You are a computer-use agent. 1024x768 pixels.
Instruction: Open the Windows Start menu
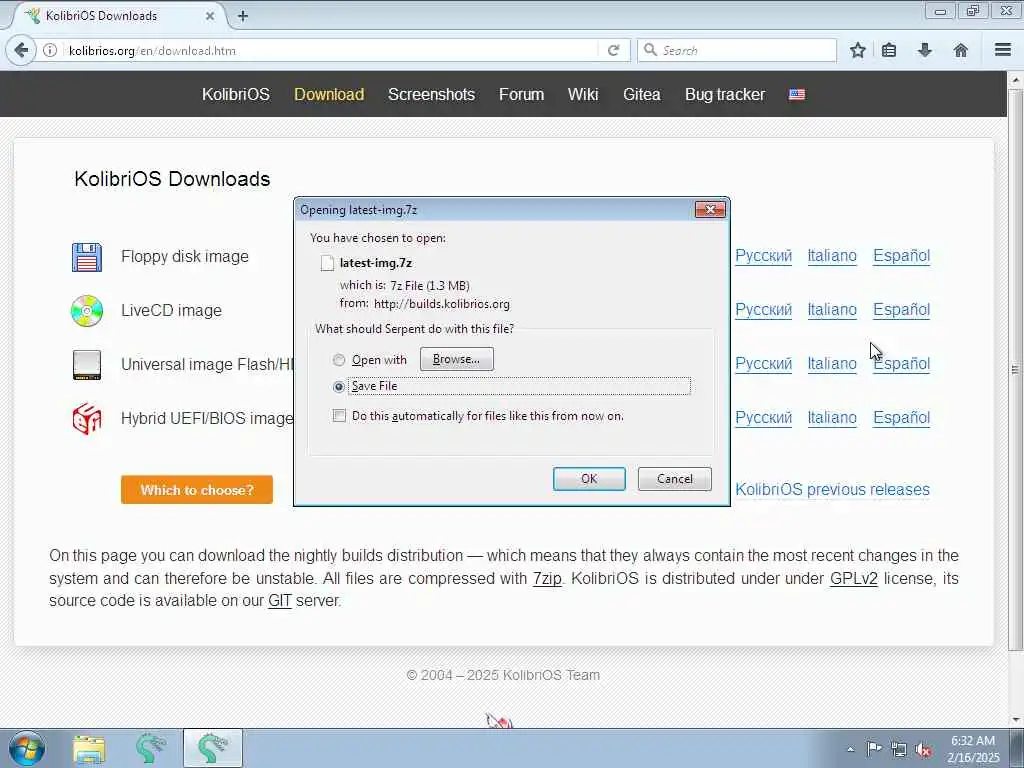[x=27, y=748]
